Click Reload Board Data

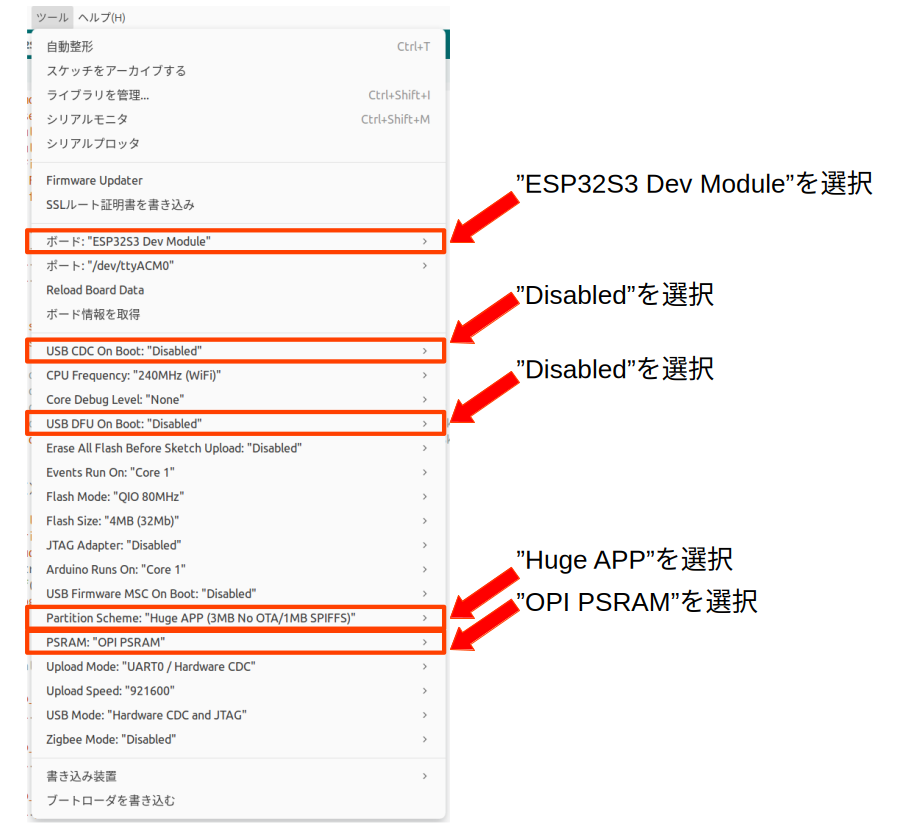coord(95,290)
